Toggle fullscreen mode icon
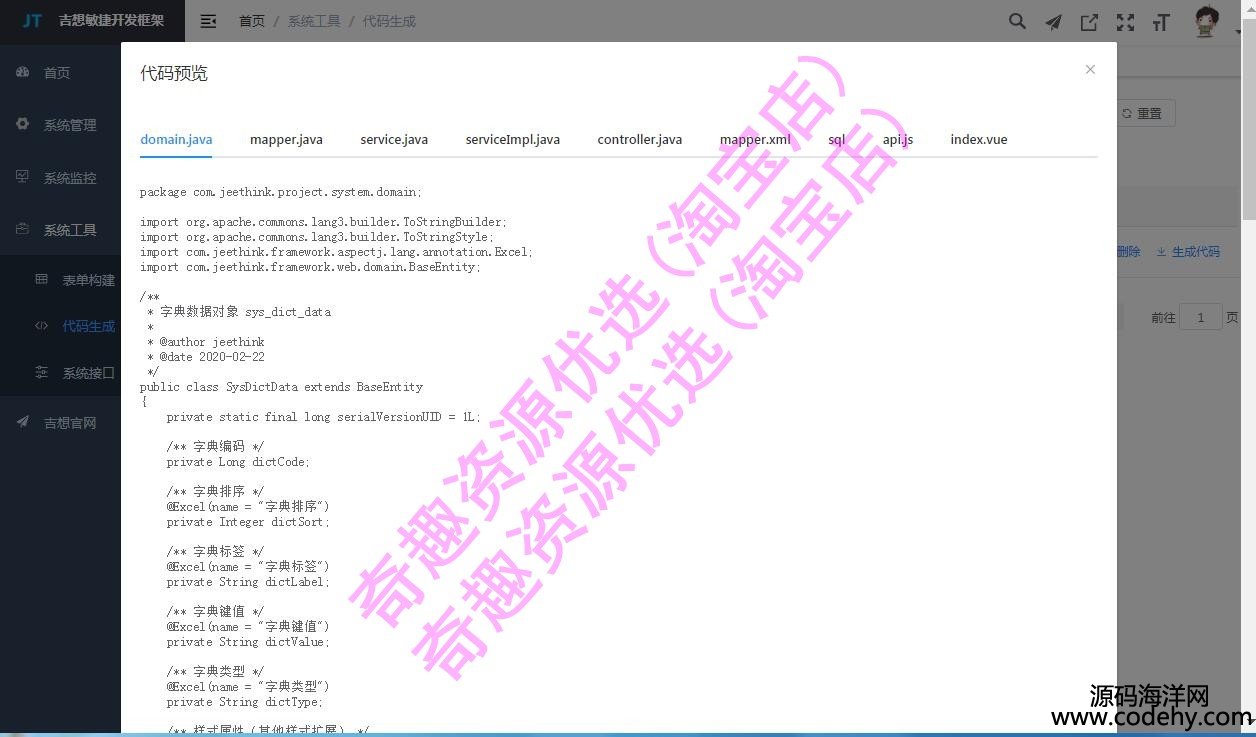The height and width of the screenshot is (737, 1256). [x=1125, y=22]
